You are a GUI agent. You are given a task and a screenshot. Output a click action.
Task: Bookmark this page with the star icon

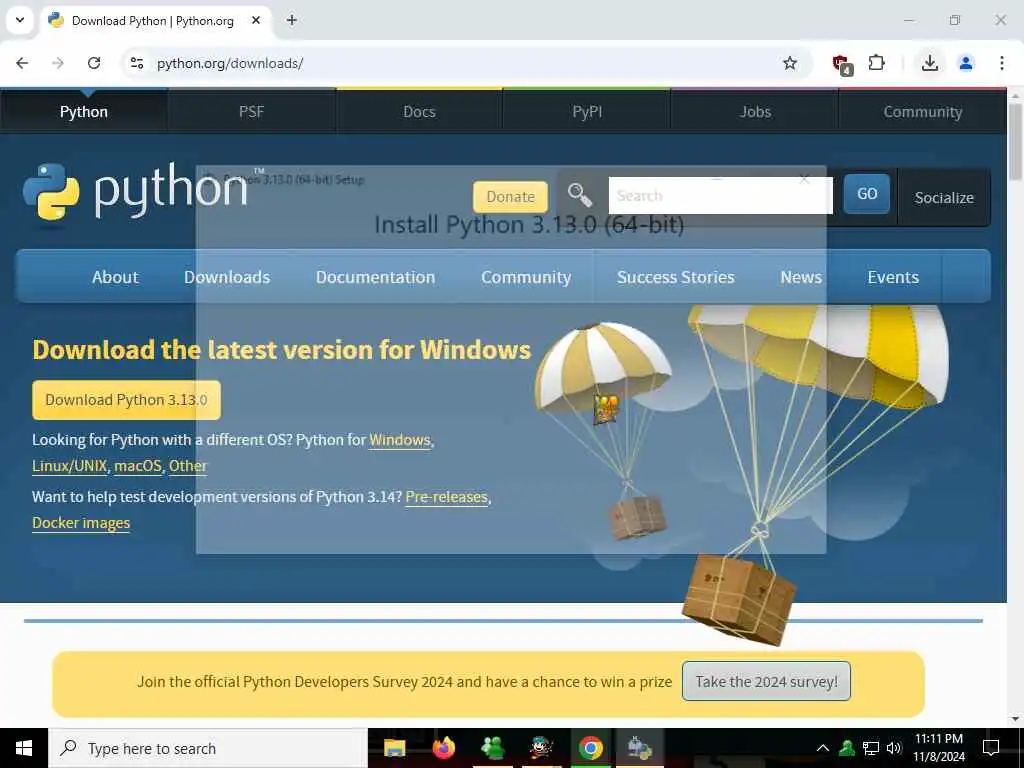(x=790, y=63)
